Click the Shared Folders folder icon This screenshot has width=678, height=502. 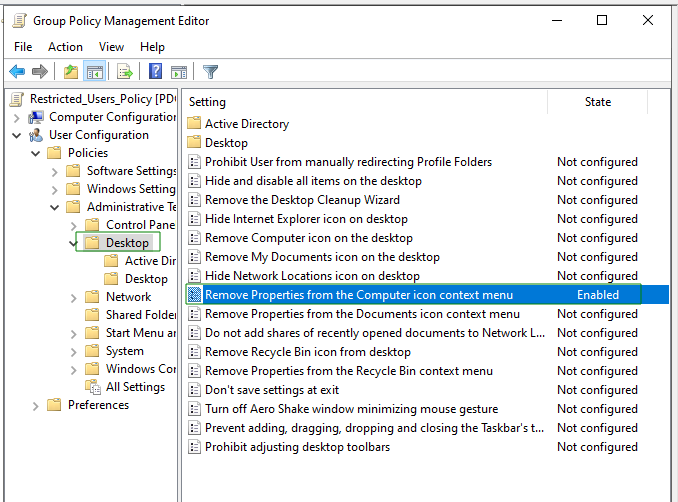92,315
